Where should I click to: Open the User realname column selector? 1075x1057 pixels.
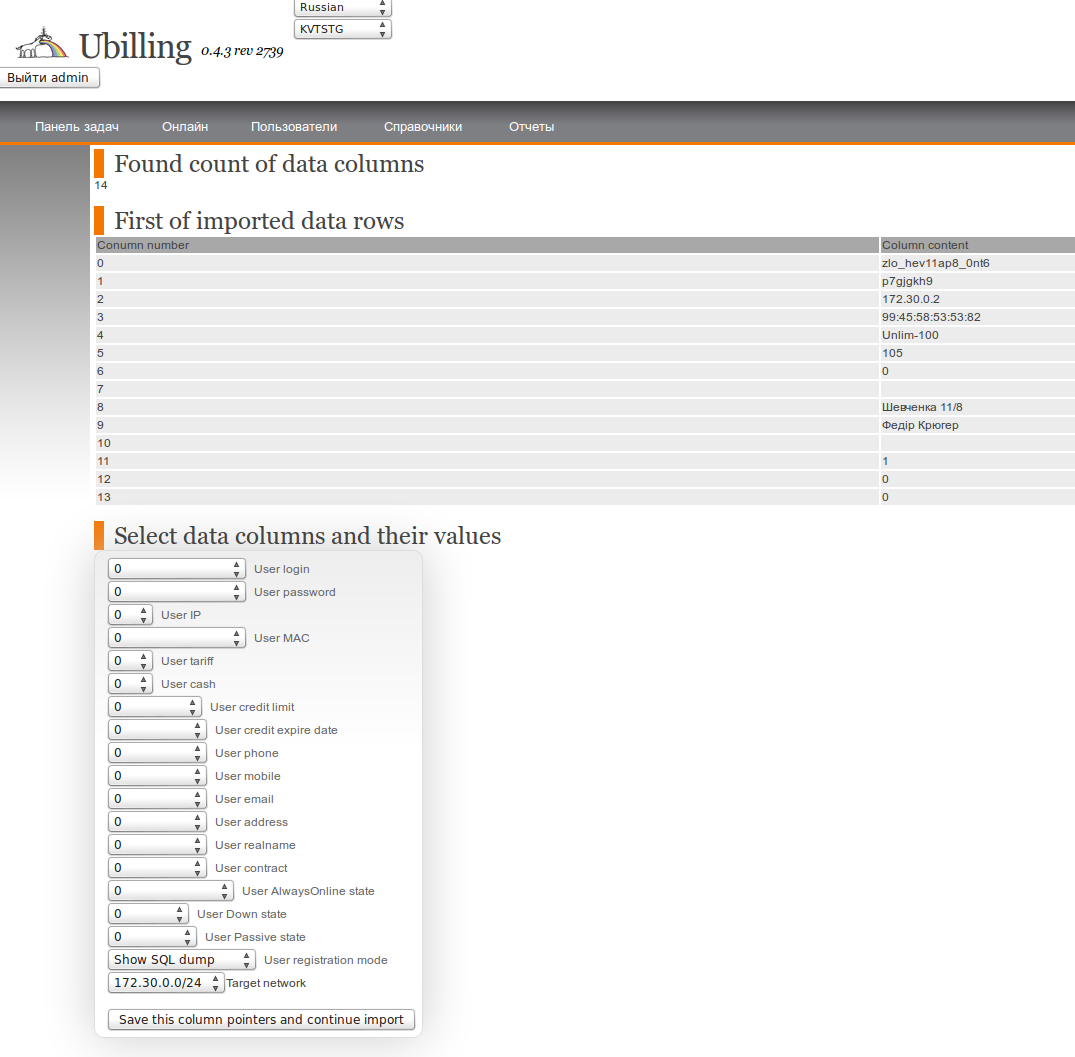(x=156, y=845)
